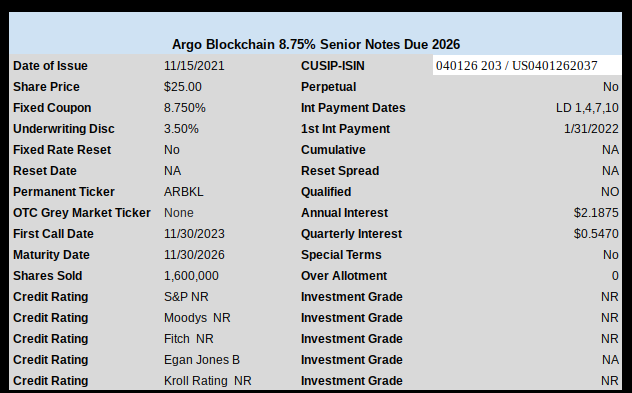Select the Permanent Ticker ARBKL cell
This screenshot has height=393, width=632.
(183, 191)
